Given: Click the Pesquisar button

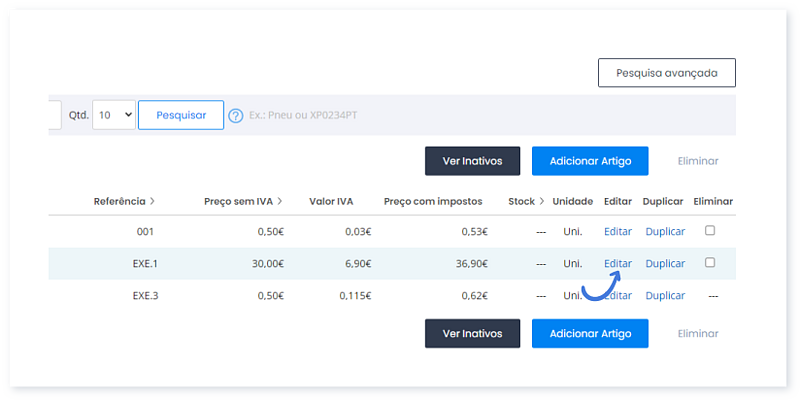Looking at the screenshot, I should click(181, 115).
